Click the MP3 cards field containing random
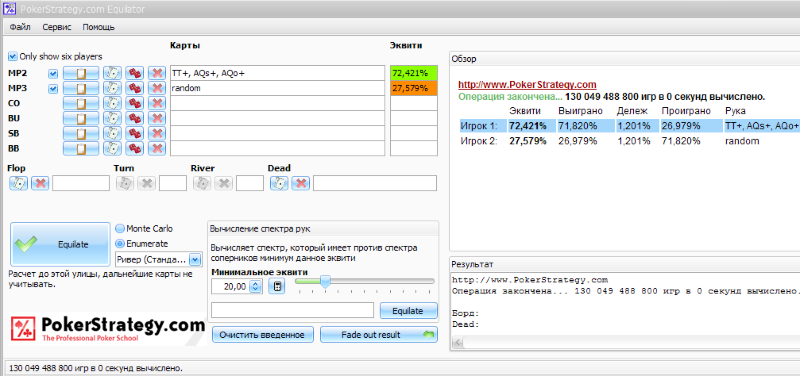 (x=278, y=88)
